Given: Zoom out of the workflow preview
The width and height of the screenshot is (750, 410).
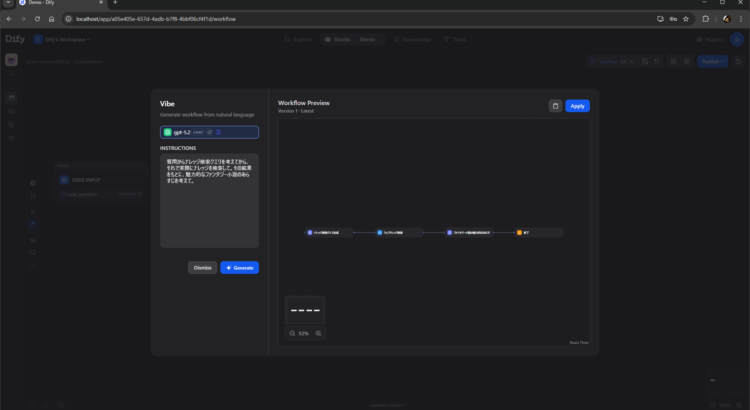Looking at the screenshot, I should point(293,333).
